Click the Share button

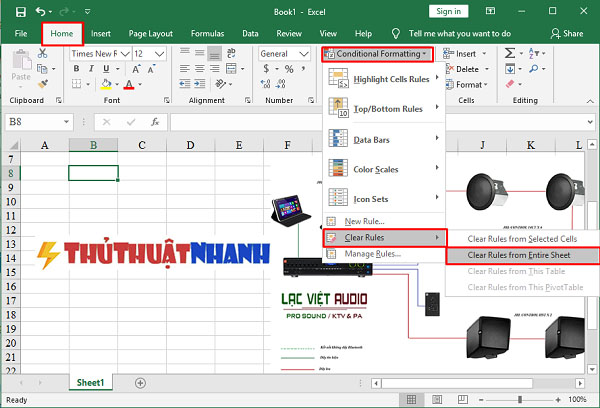(x=567, y=34)
